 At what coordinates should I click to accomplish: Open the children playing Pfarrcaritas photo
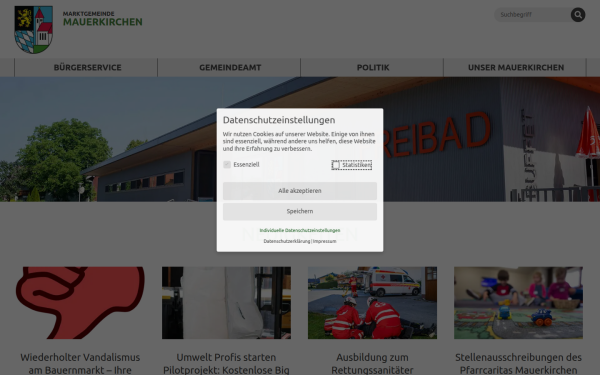click(x=518, y=303)
